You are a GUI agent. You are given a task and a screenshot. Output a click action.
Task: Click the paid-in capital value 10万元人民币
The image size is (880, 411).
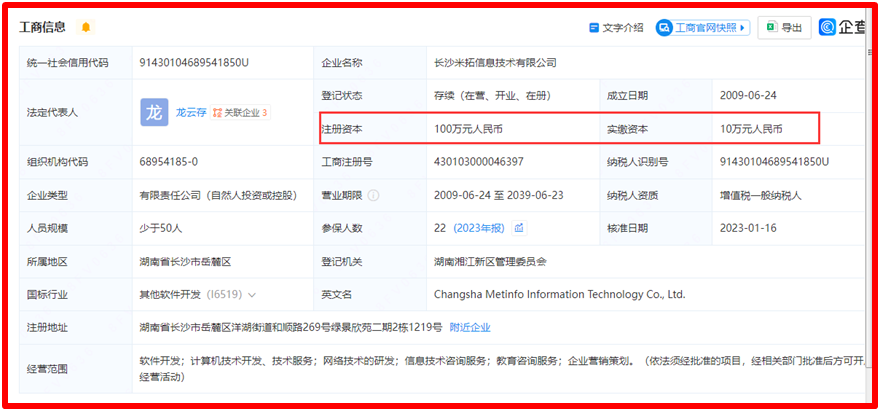[x=751, y=129]
